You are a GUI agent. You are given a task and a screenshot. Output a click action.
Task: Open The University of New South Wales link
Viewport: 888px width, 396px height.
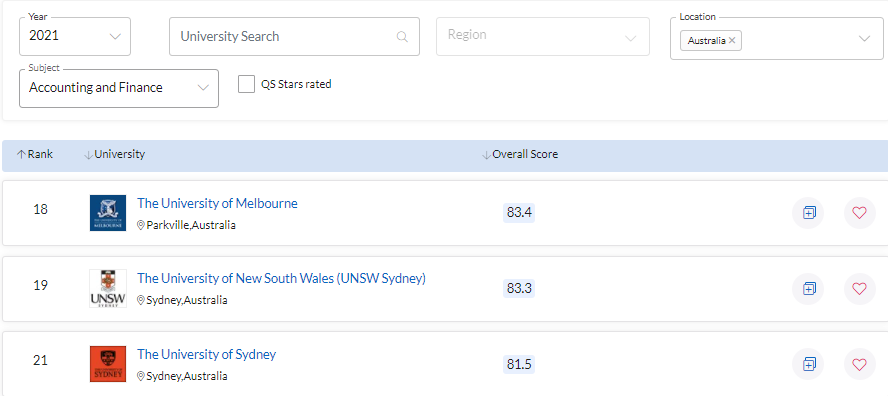tap(281, 278)
